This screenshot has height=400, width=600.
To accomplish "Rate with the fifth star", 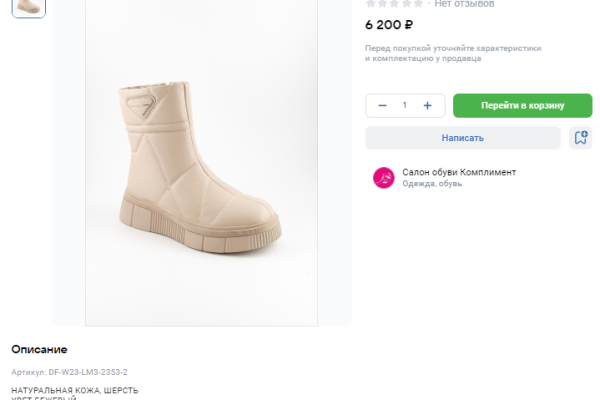I will (x=418, y=4).
